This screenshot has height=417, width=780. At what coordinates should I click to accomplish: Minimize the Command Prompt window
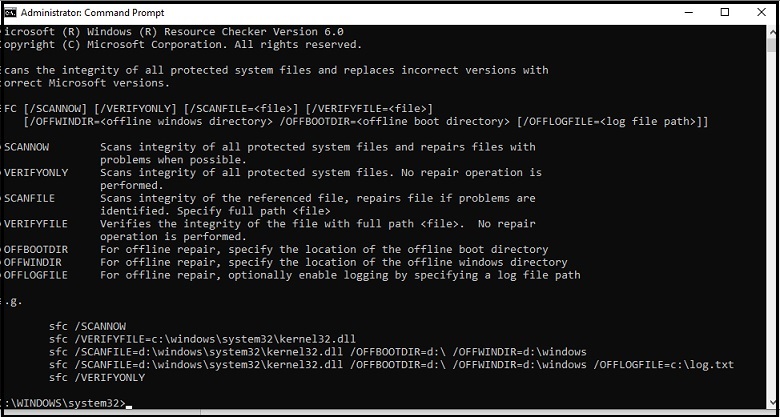pos(688,12)
